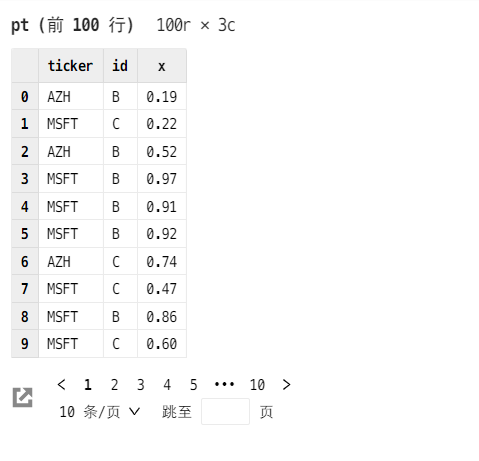Click the id column header
This screenshot has width=479, height=461.
click(x=120, y=66)
